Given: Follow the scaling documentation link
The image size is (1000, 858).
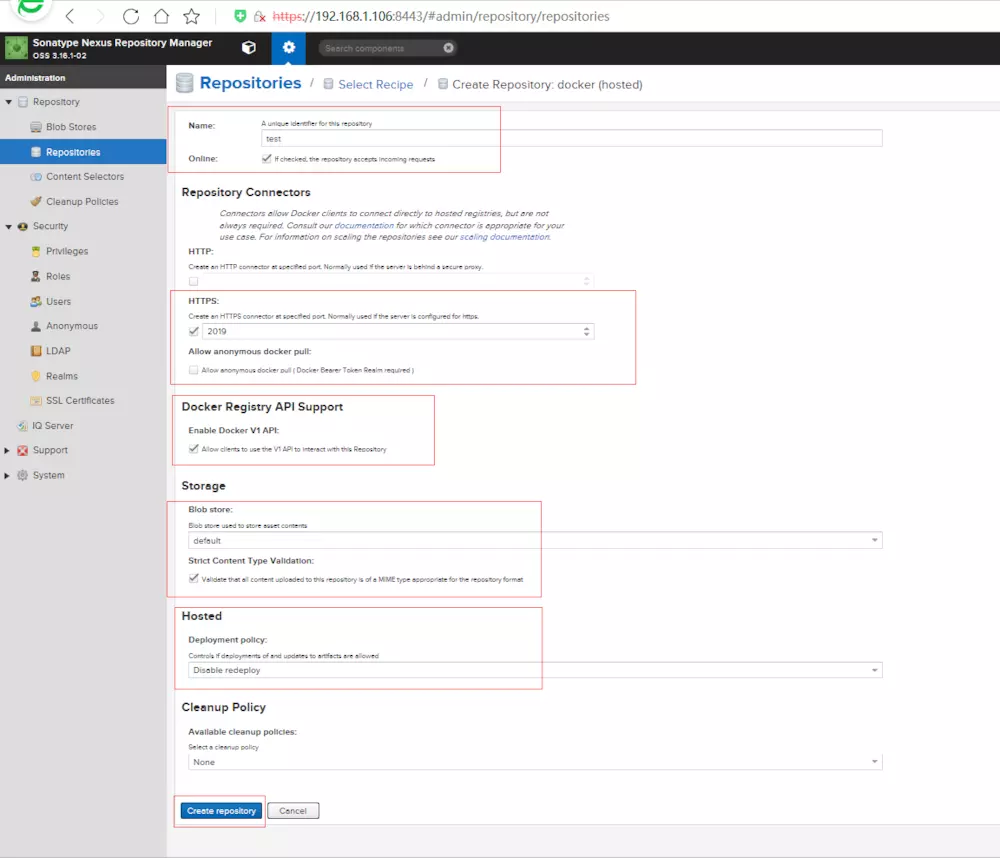Looking at the screenshot, I should point(504,237).
